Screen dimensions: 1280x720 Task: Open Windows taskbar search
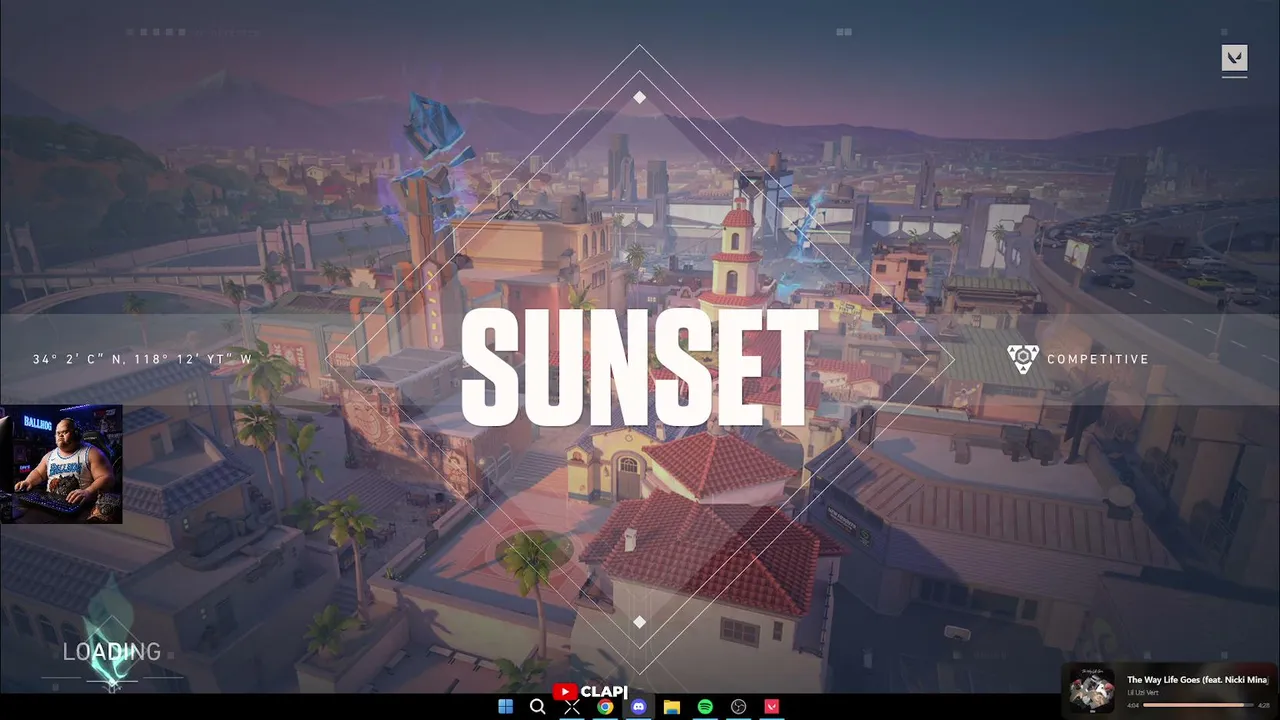(x=538, y=707)
